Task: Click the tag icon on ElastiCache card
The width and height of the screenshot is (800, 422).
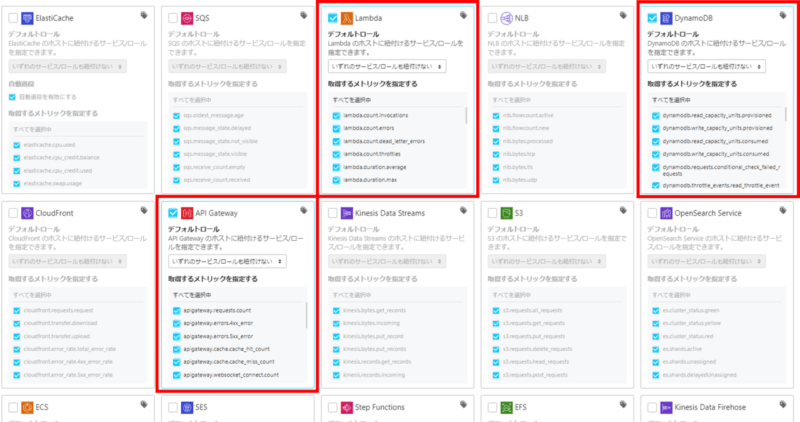Action: [144, 16]
